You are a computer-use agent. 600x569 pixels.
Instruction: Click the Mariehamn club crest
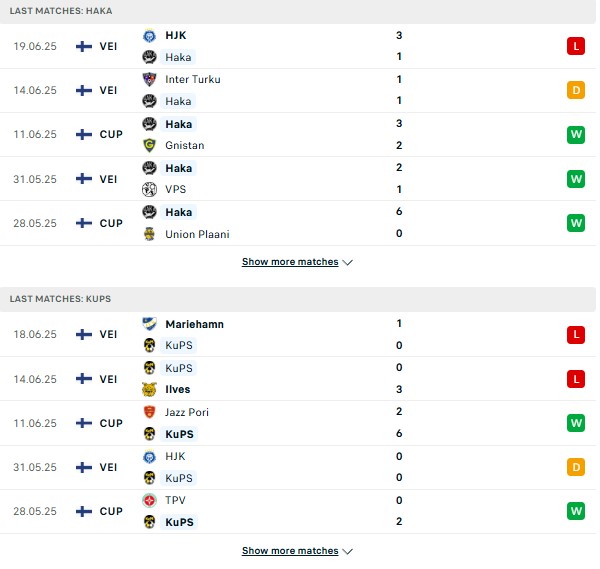pyautogui.click(x=149, y=324)
